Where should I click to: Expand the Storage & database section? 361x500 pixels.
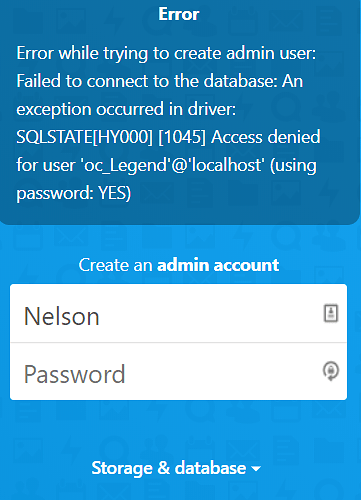(176, 468)
